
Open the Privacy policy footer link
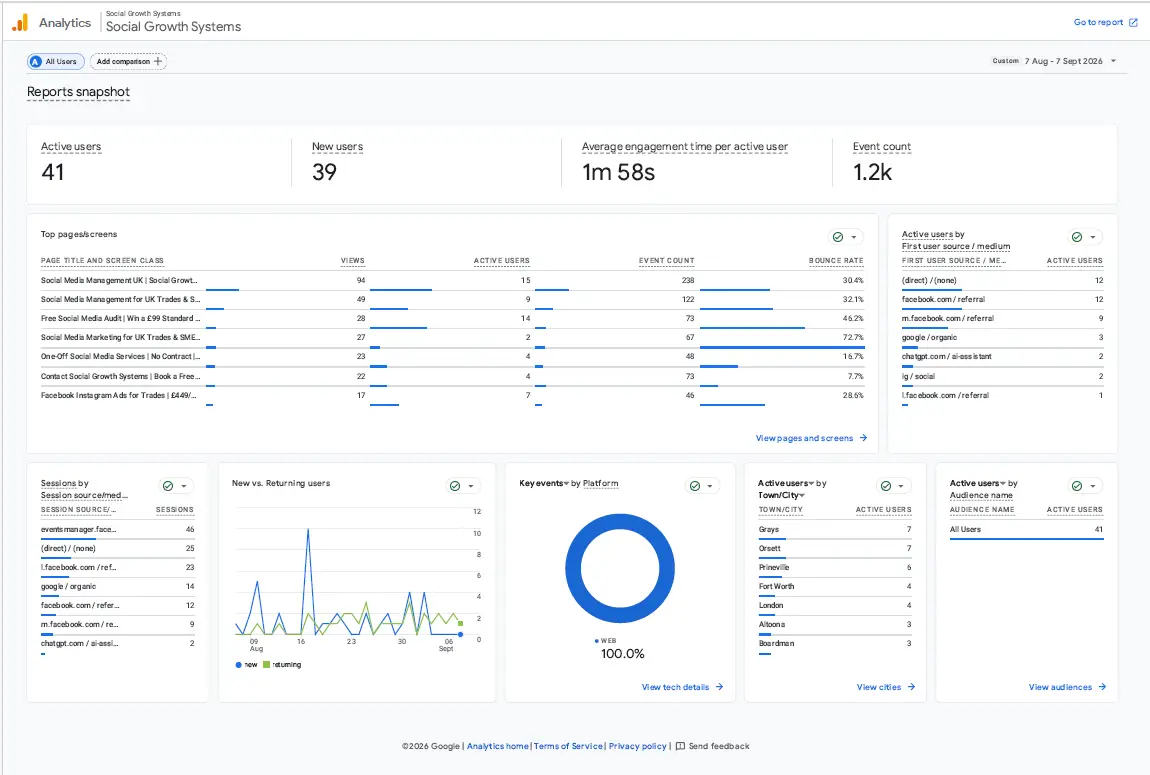pyautogui.click(x=637, y=746)
